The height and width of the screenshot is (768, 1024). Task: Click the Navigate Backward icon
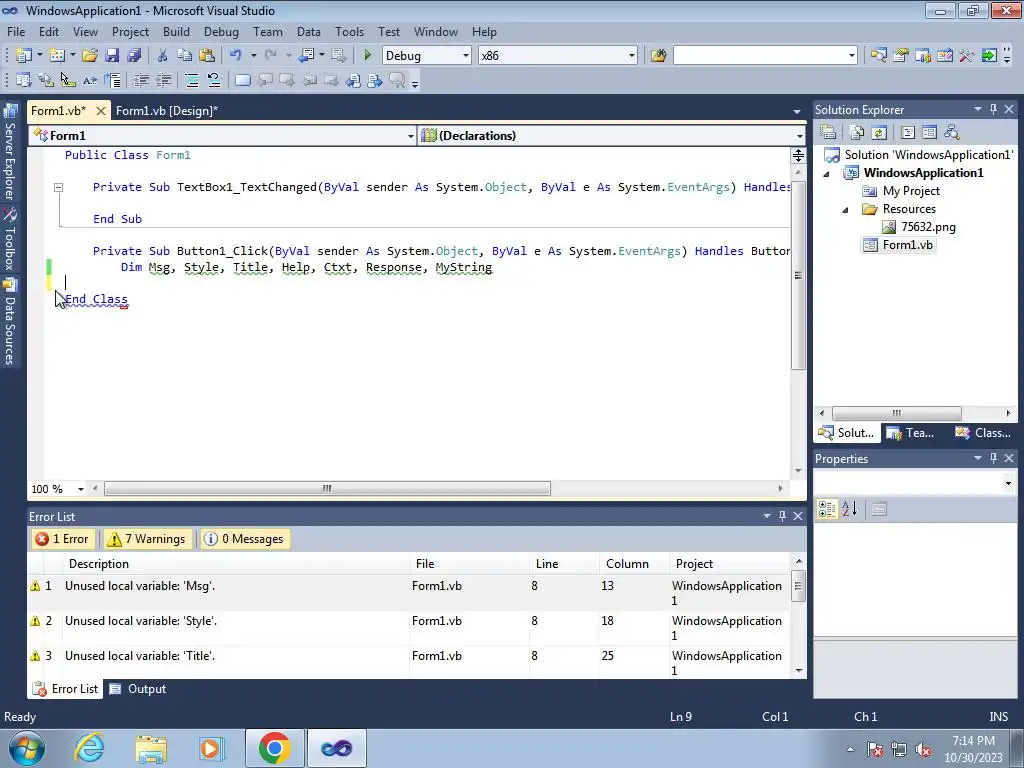[x=306, y=56]
